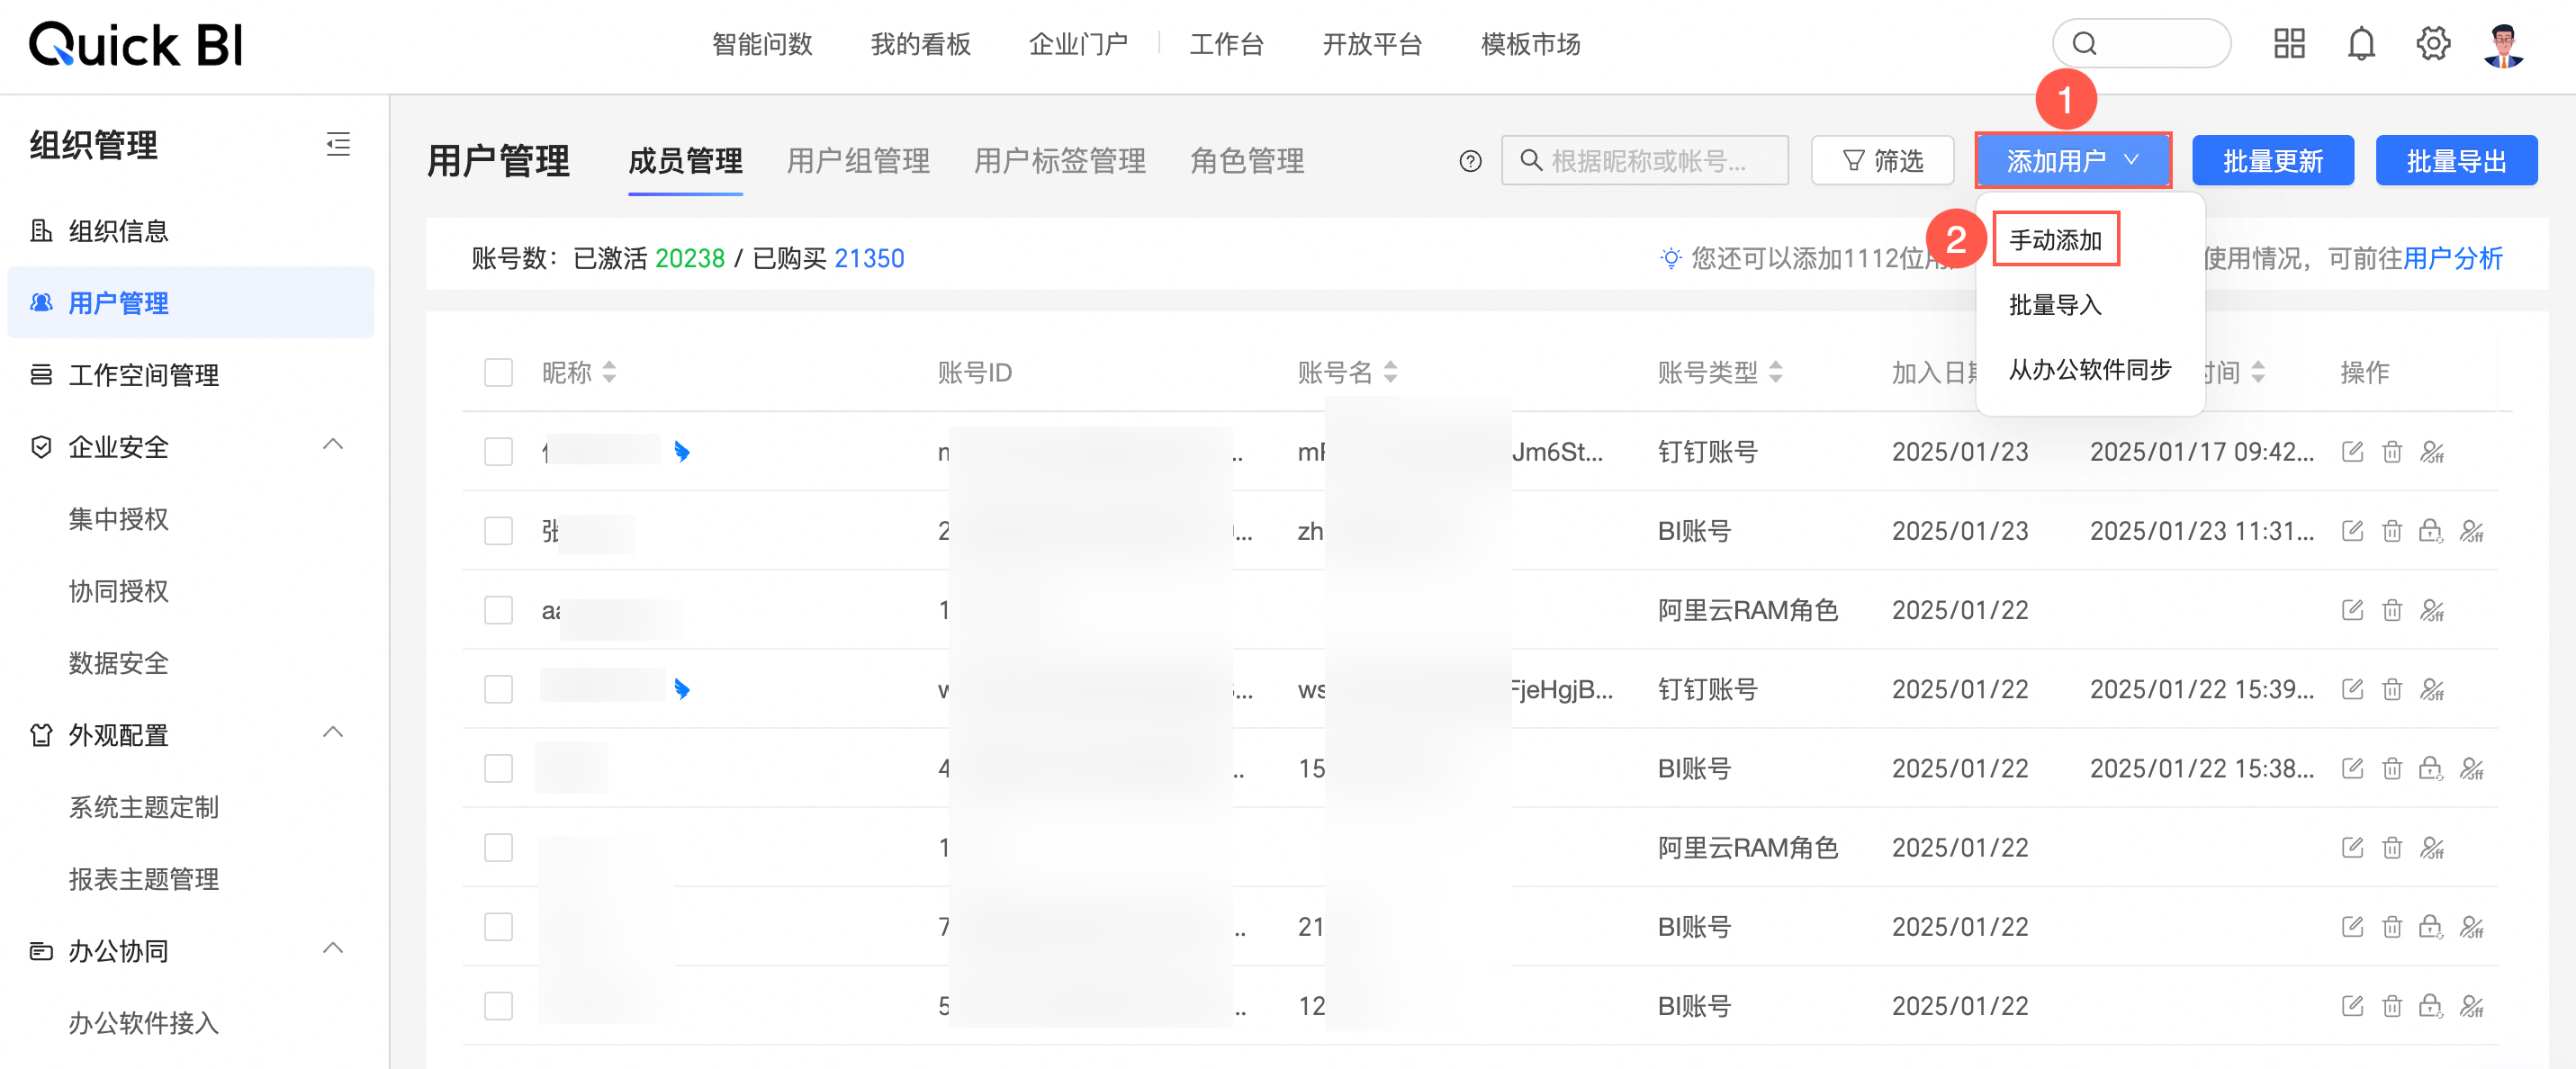2576x1069 pixels.
Task: Collapse the 企业安全 sidebar section
Action: (x=333, y=445)
